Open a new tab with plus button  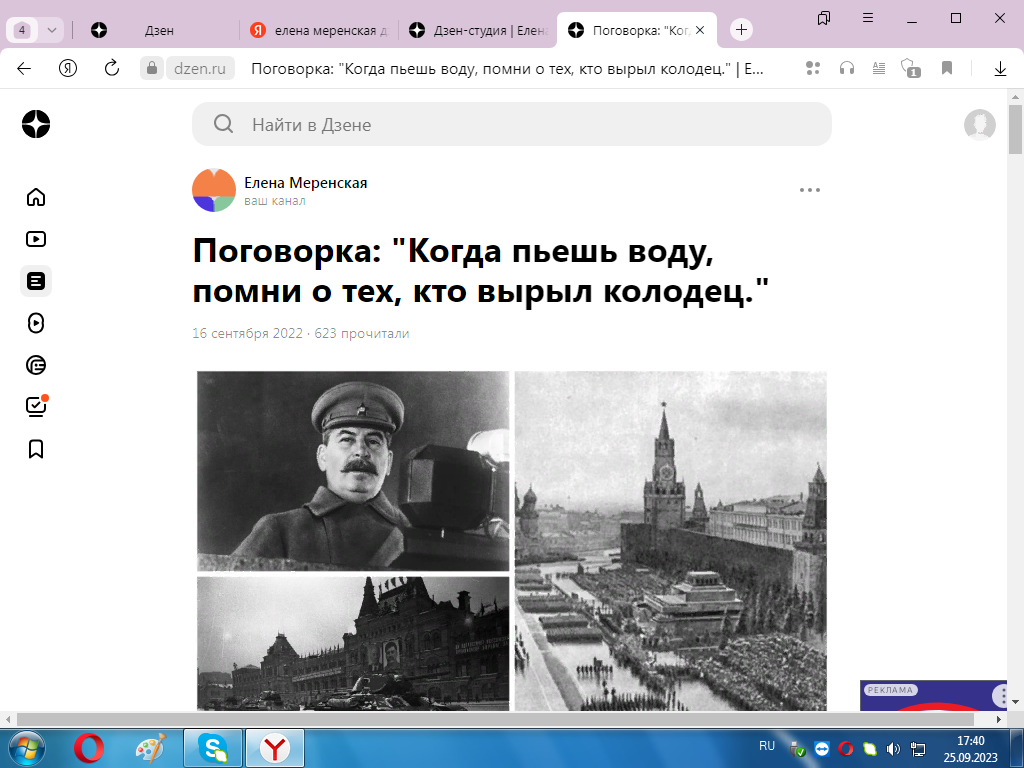coord(741,29)
